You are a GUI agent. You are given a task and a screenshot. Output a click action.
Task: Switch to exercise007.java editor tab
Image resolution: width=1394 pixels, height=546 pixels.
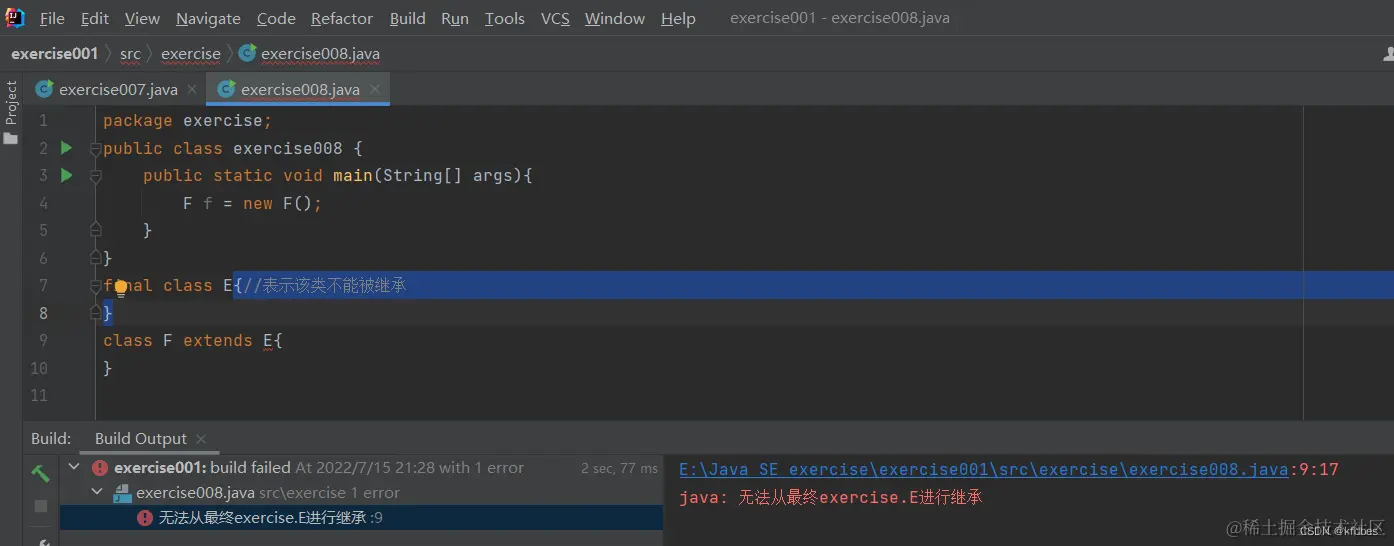pyautogui.click(x=117, y=89)
